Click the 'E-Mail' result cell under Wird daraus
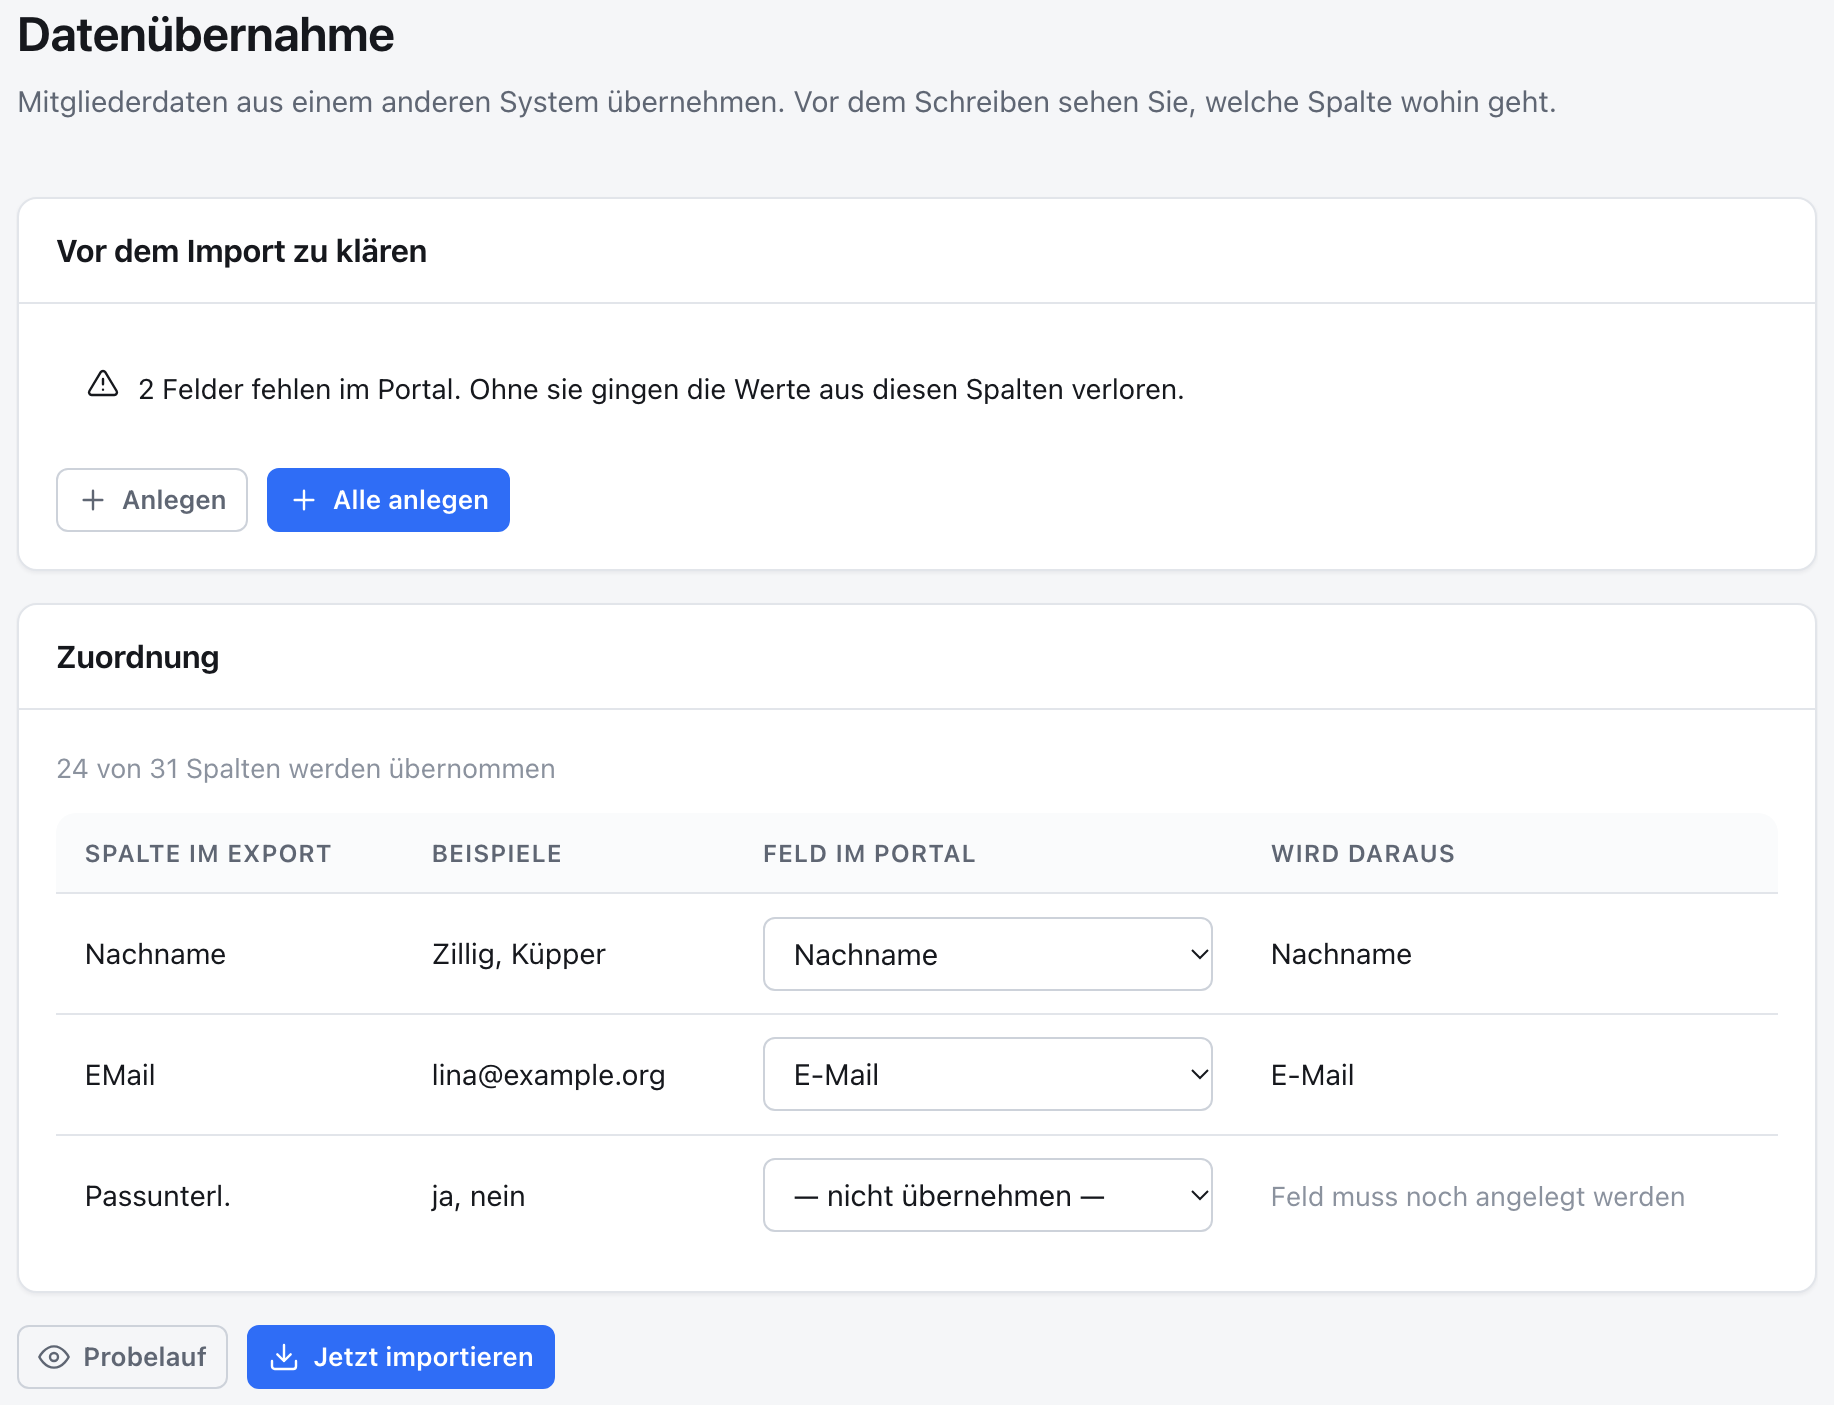 click(x=1312, y=1075)
